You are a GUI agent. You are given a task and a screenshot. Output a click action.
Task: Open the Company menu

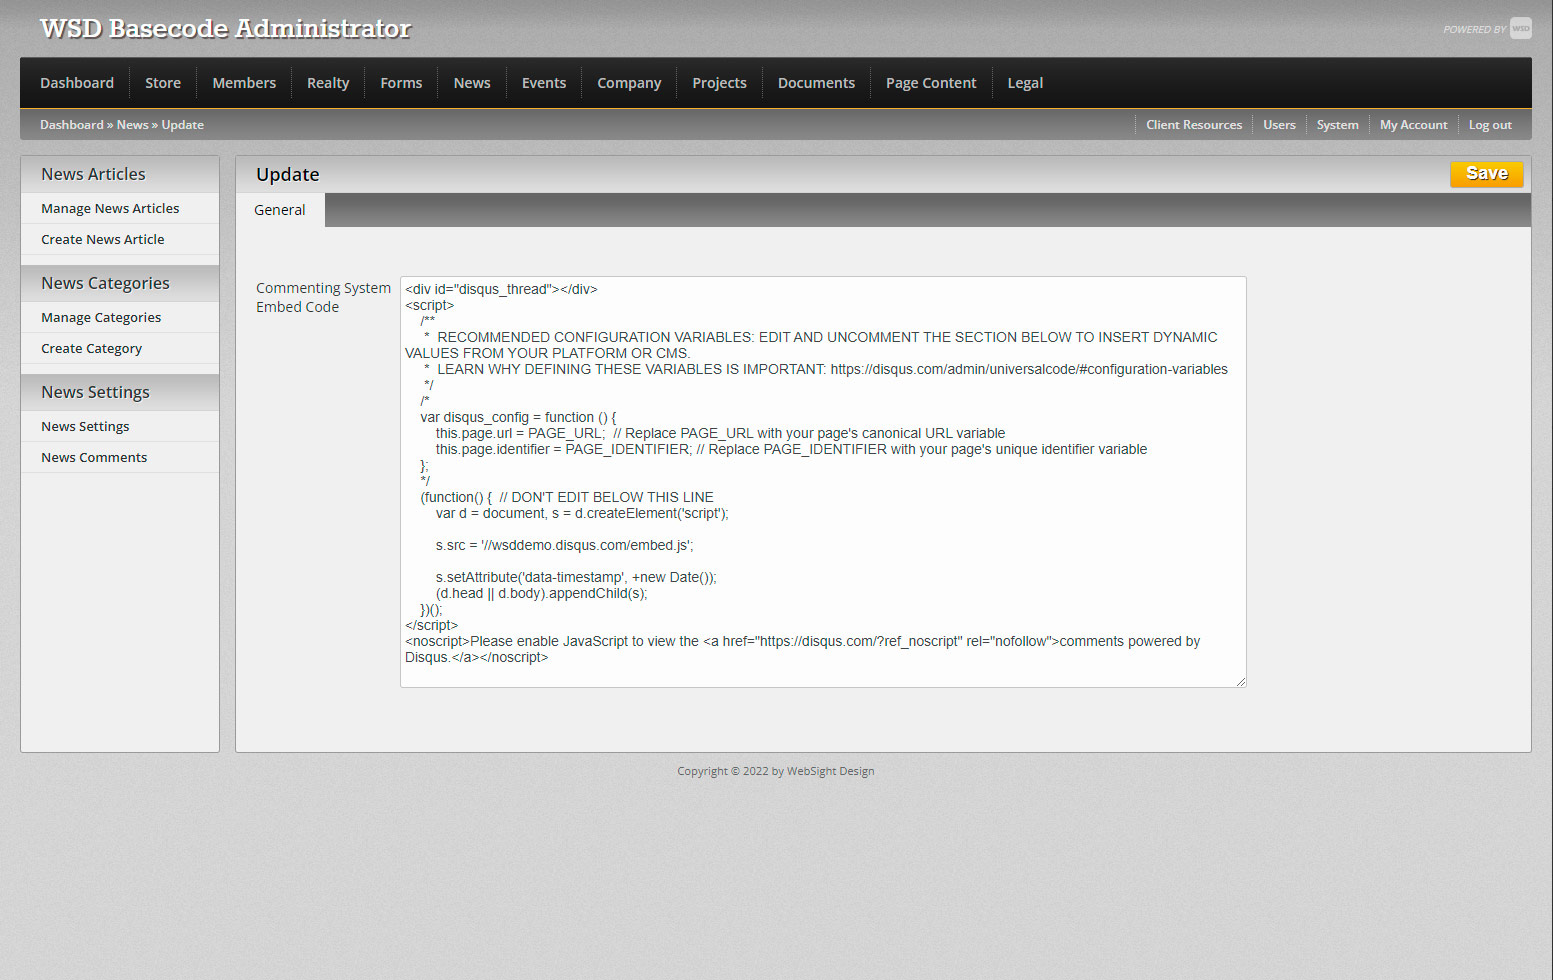[629, 83]
